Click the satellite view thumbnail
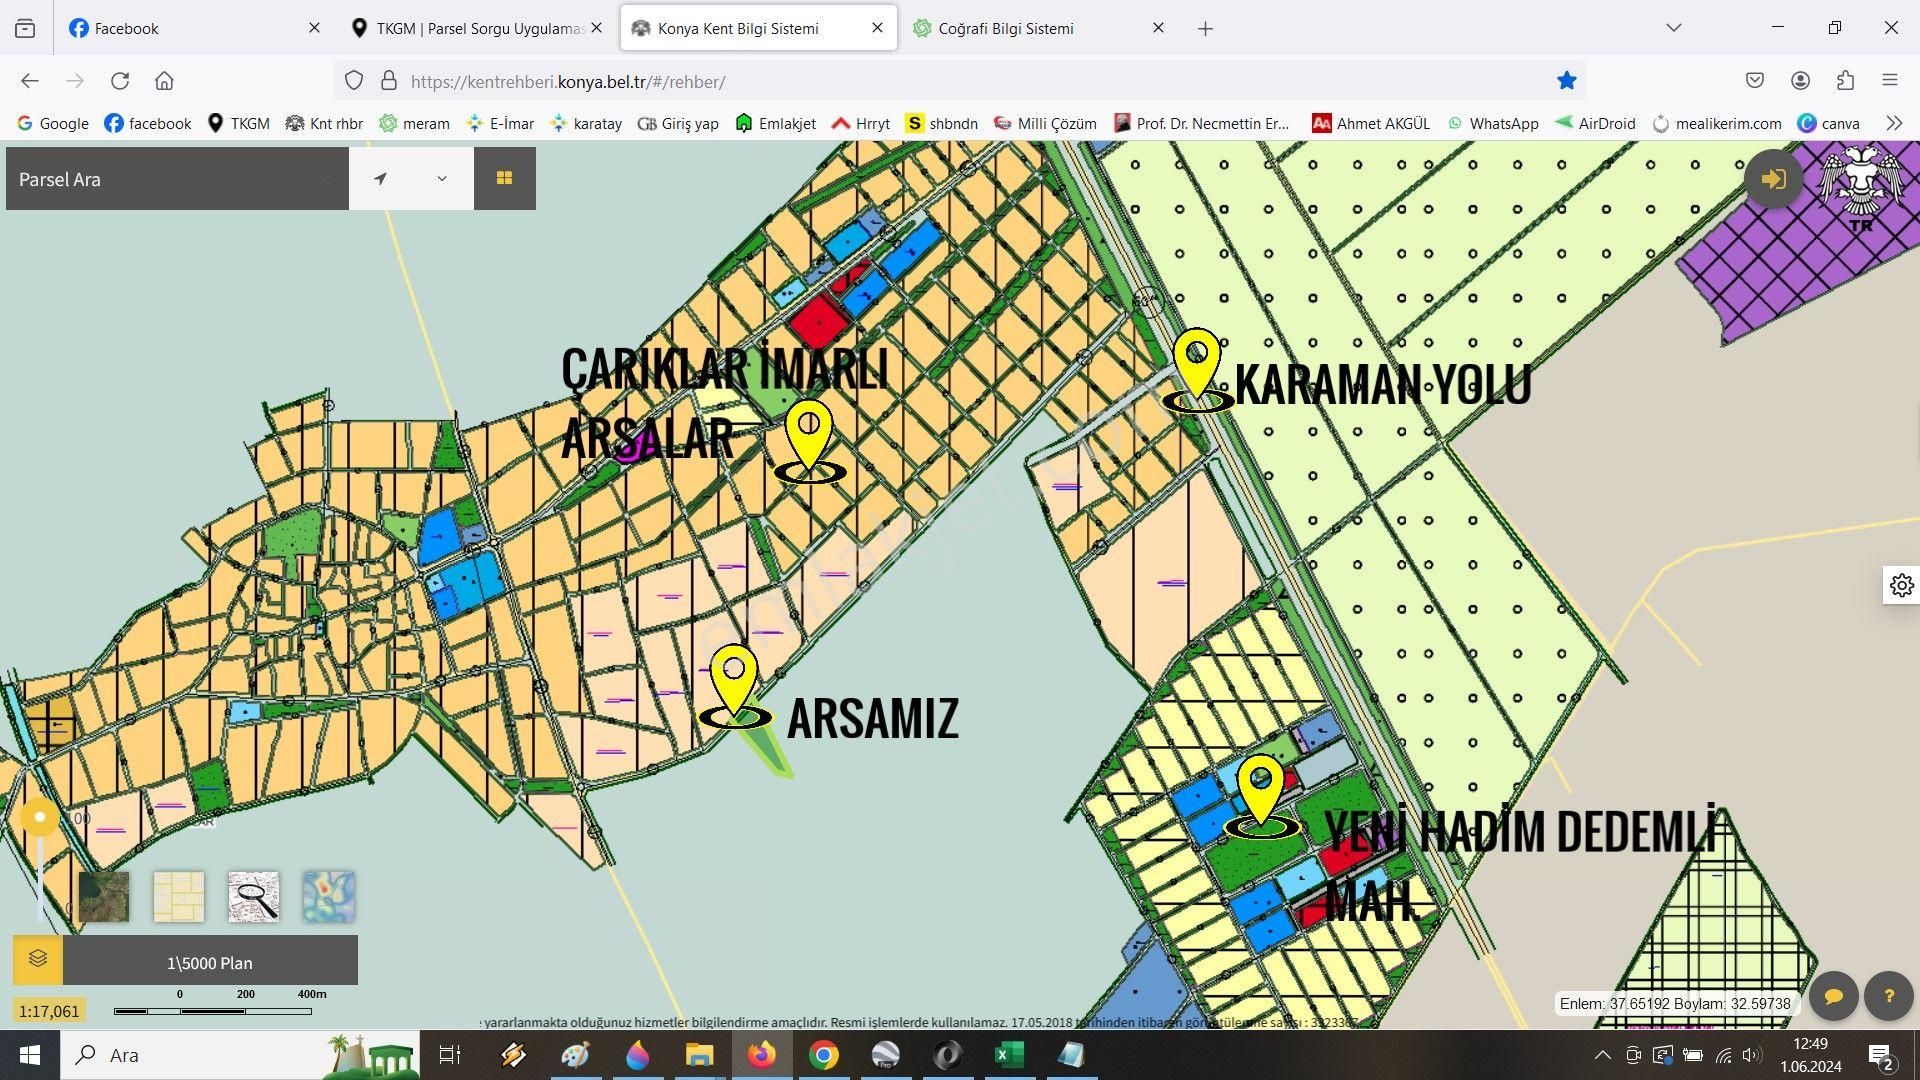The height and width of the screenshot is (1080, 1920). pos(103,894)
